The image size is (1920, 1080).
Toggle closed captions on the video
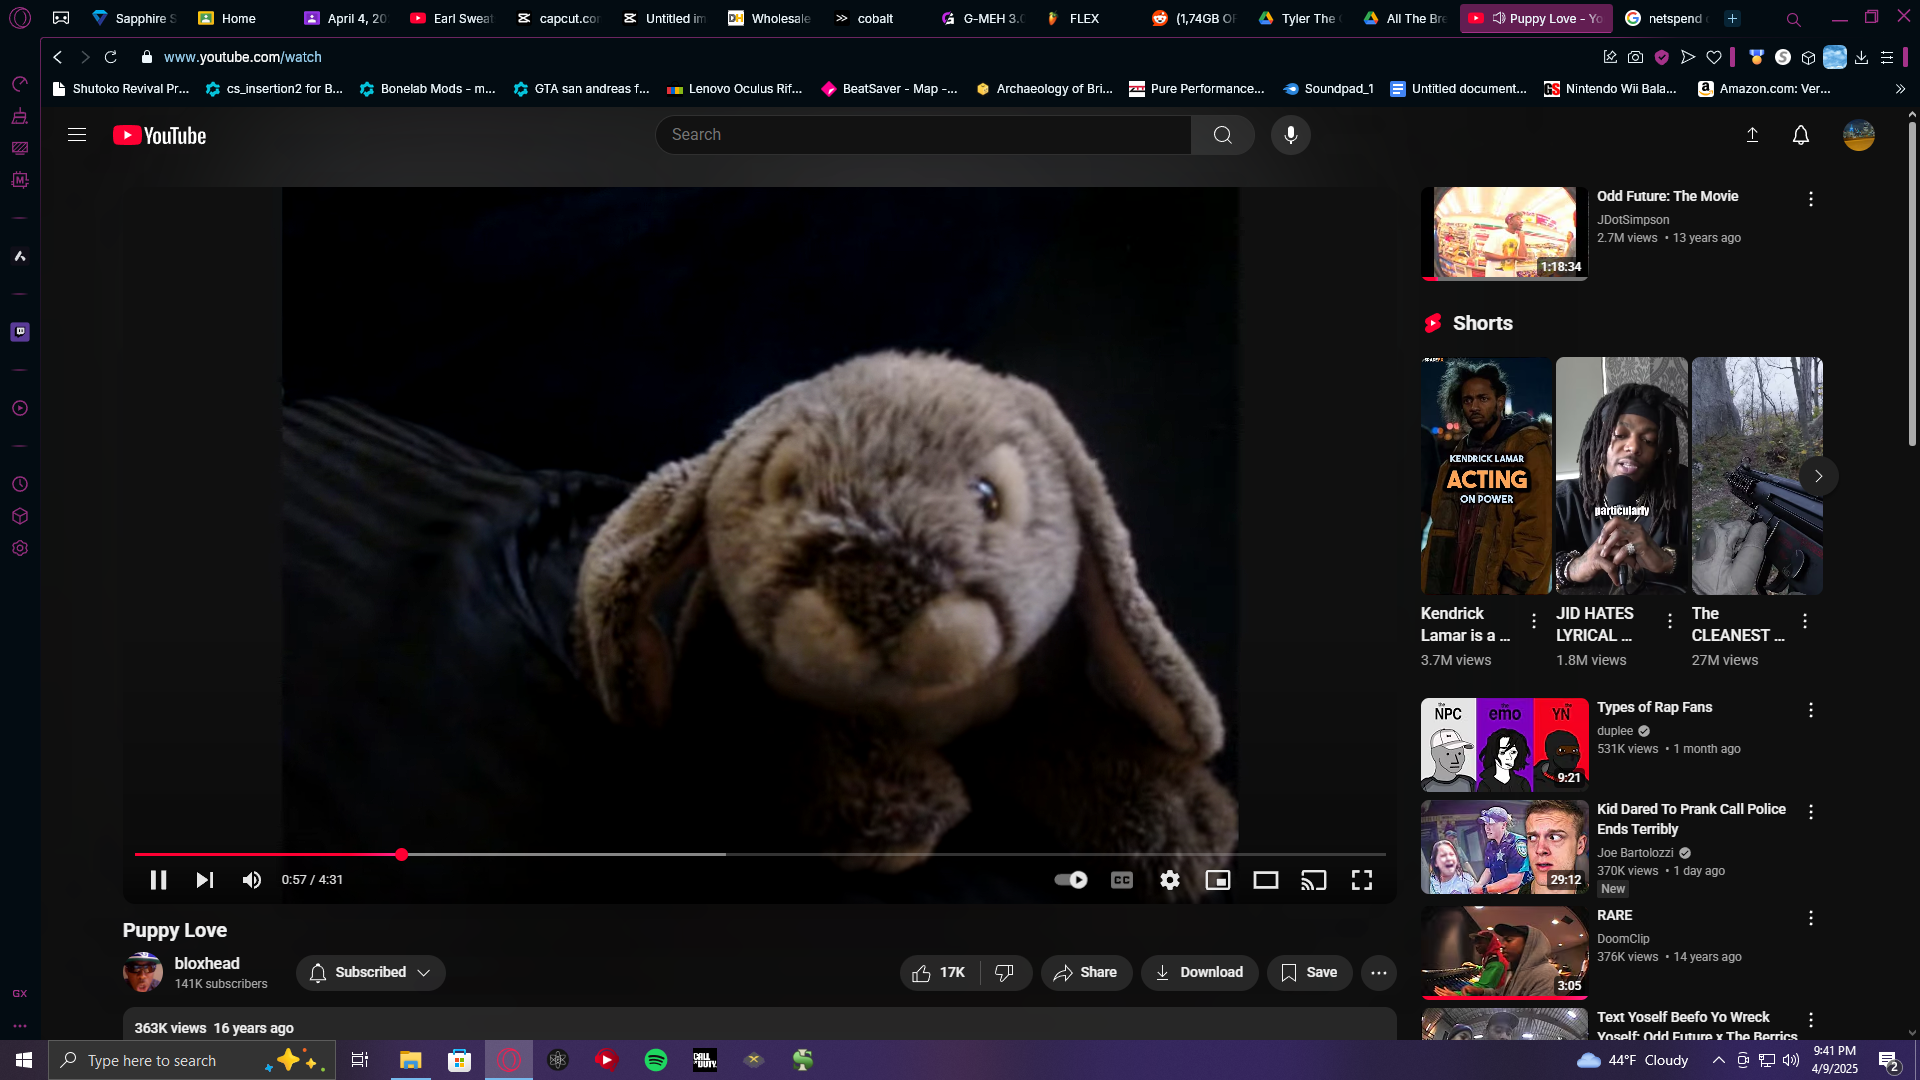(x=1122, y=880)
